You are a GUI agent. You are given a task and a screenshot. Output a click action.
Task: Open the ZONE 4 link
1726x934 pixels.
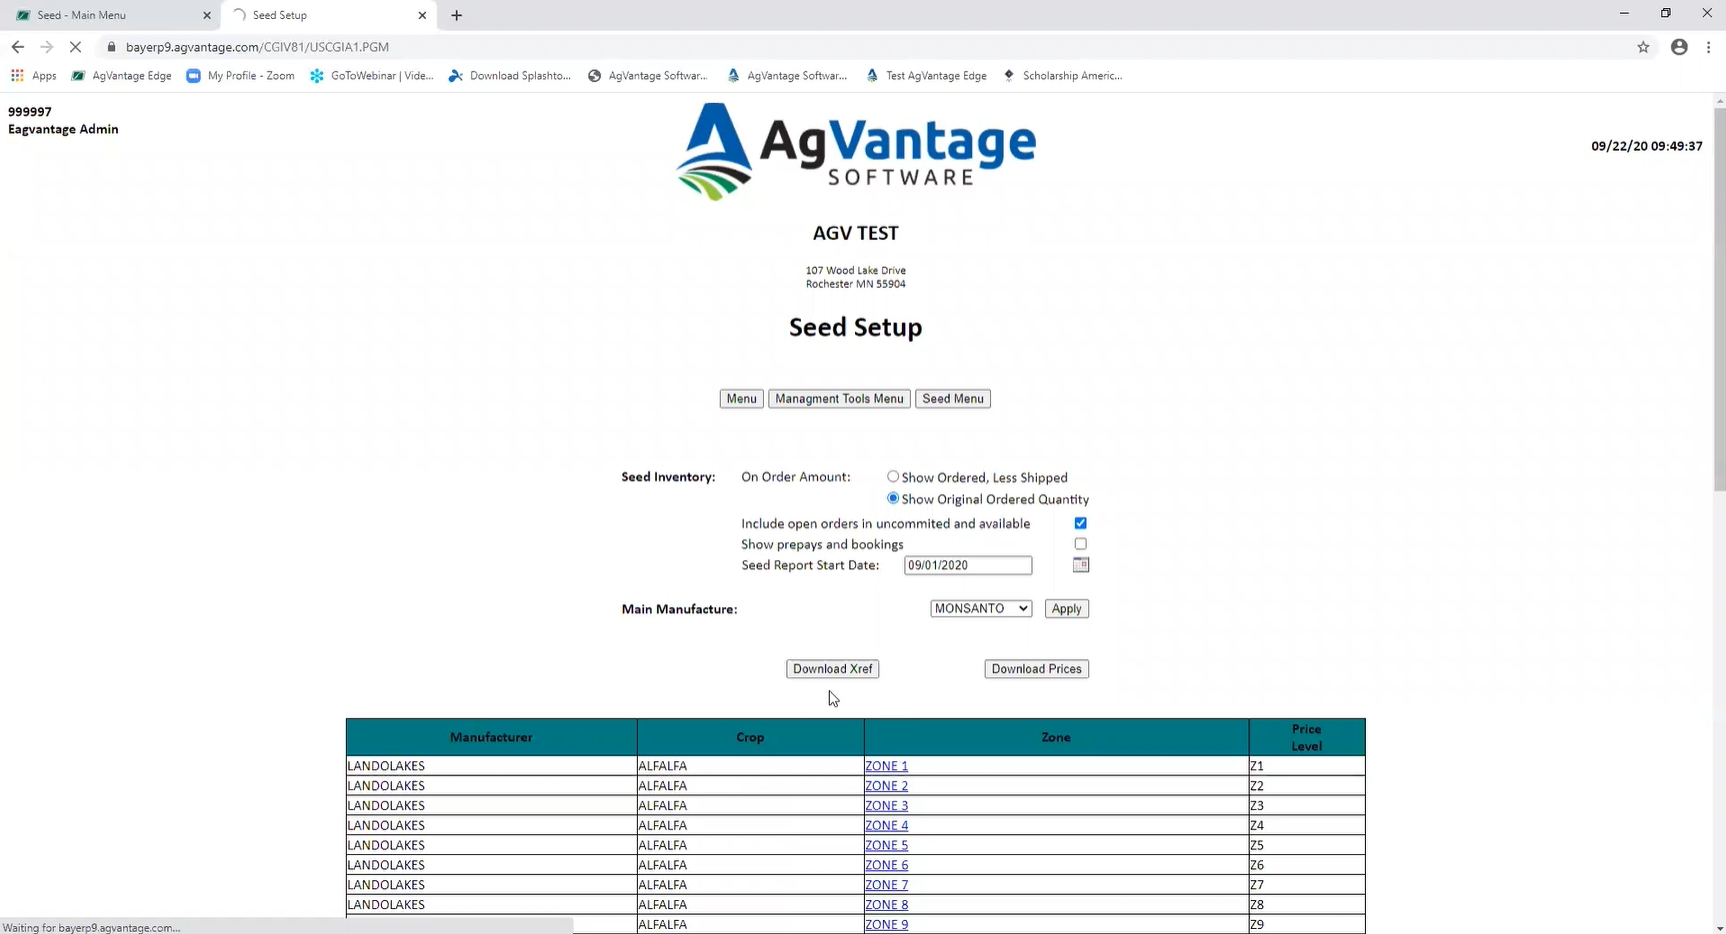pos(886,826)
